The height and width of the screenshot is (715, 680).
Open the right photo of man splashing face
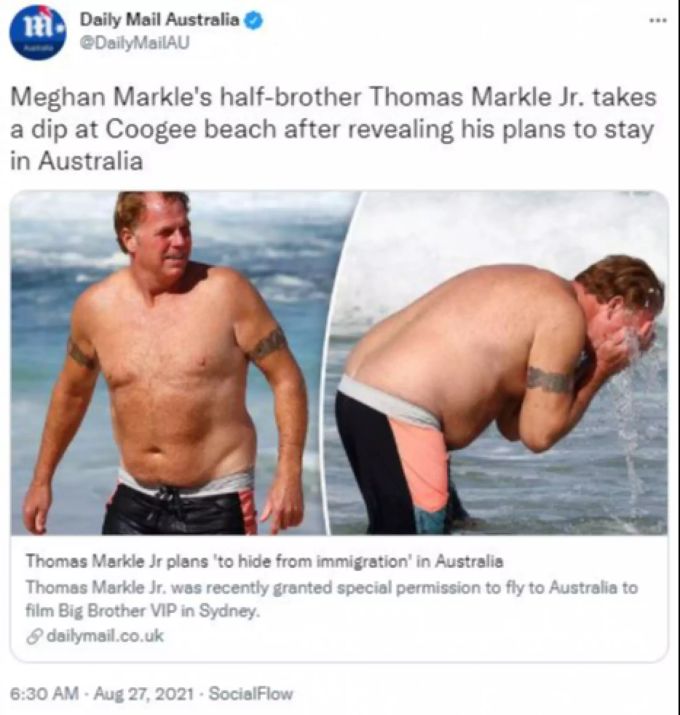(x=498, y=363)
